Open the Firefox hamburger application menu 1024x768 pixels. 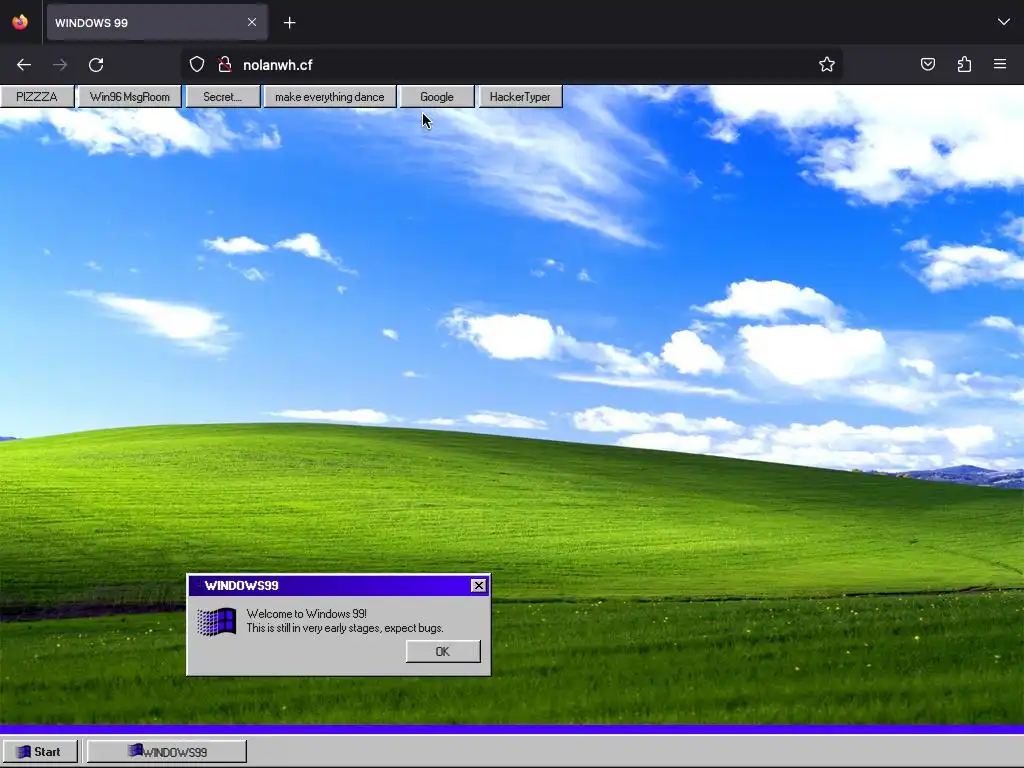[1000, 64]
